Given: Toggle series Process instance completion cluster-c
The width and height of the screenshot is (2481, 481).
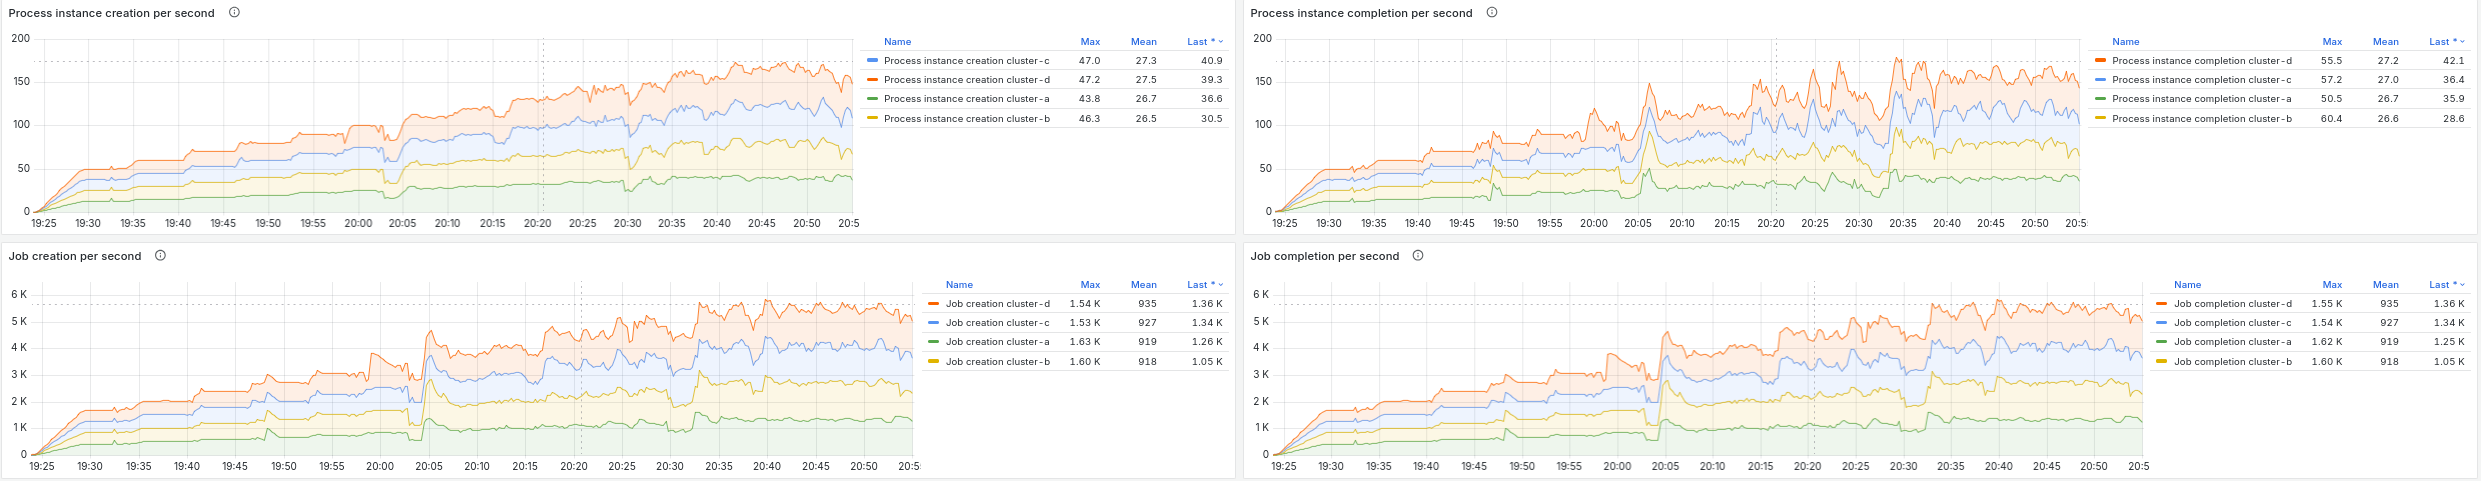Looking at the screenshot, I should [2202, 79].
